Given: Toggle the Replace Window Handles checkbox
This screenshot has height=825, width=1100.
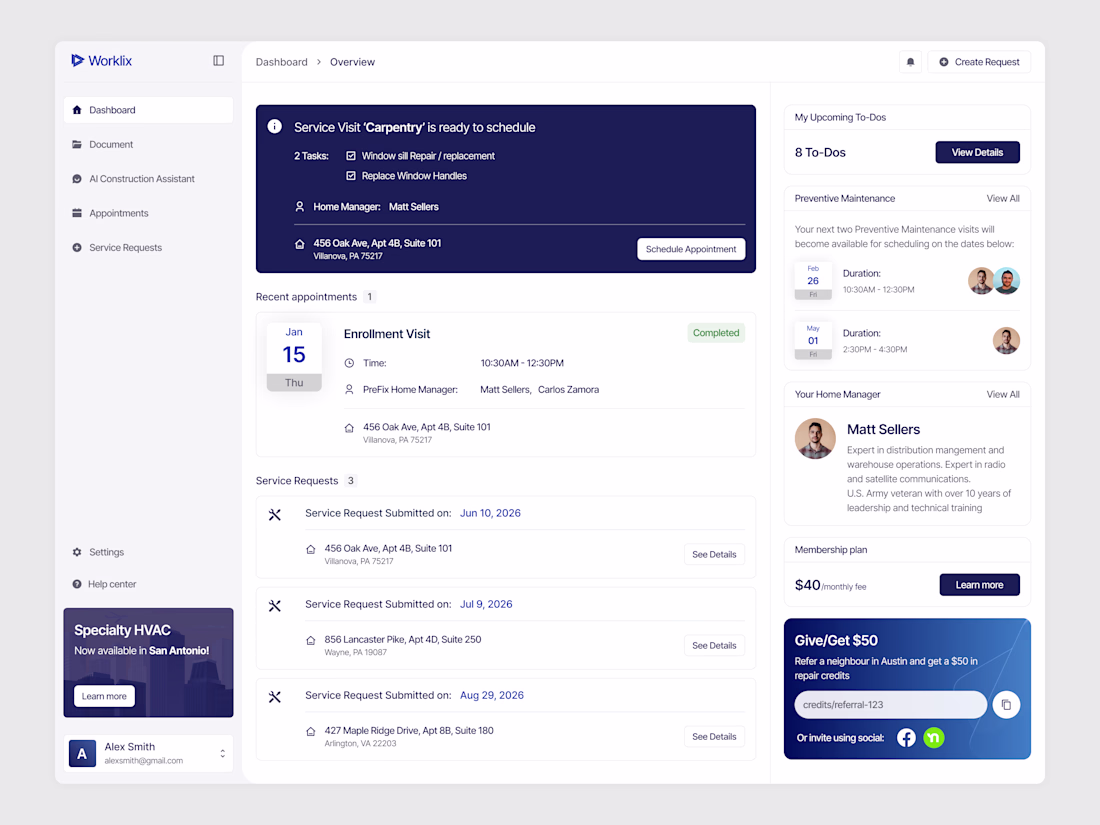Looking at the screenshot, I should point(351,175).
